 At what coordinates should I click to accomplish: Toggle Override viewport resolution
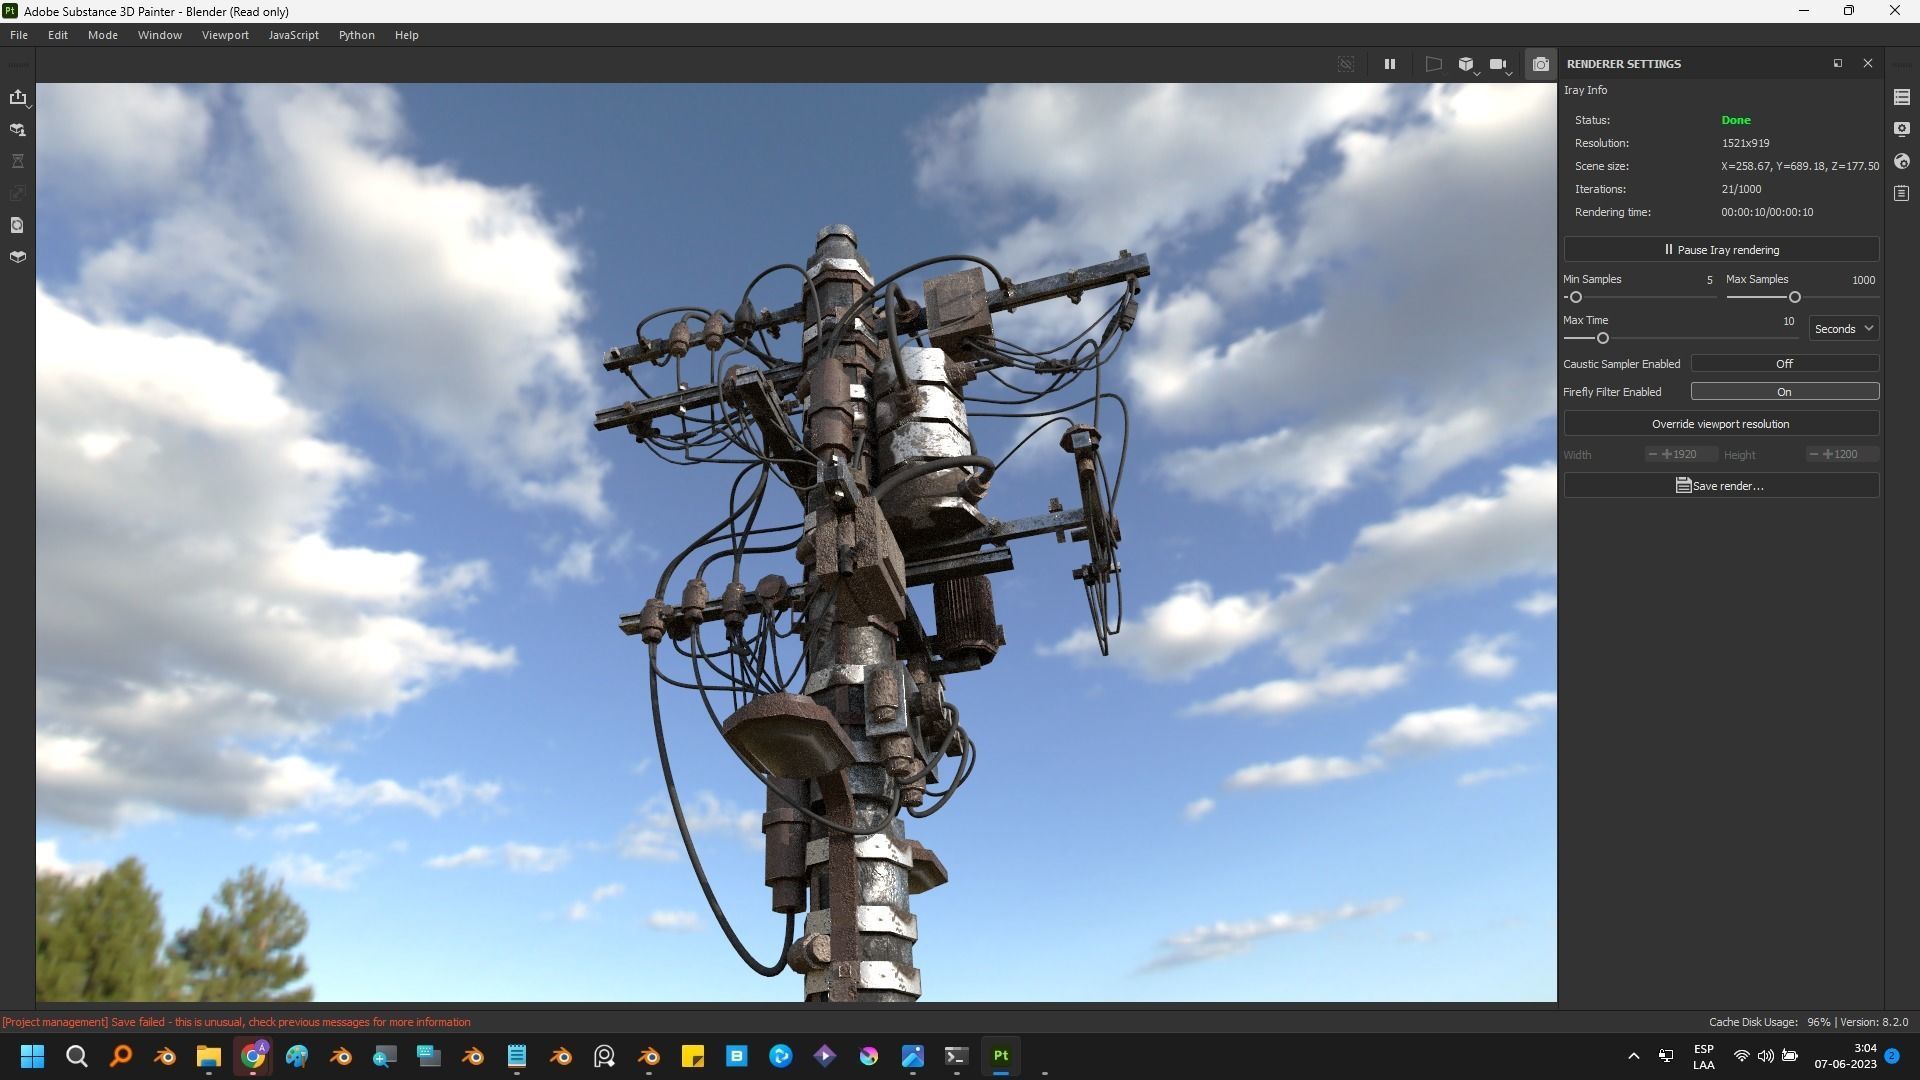(1720, 424)
